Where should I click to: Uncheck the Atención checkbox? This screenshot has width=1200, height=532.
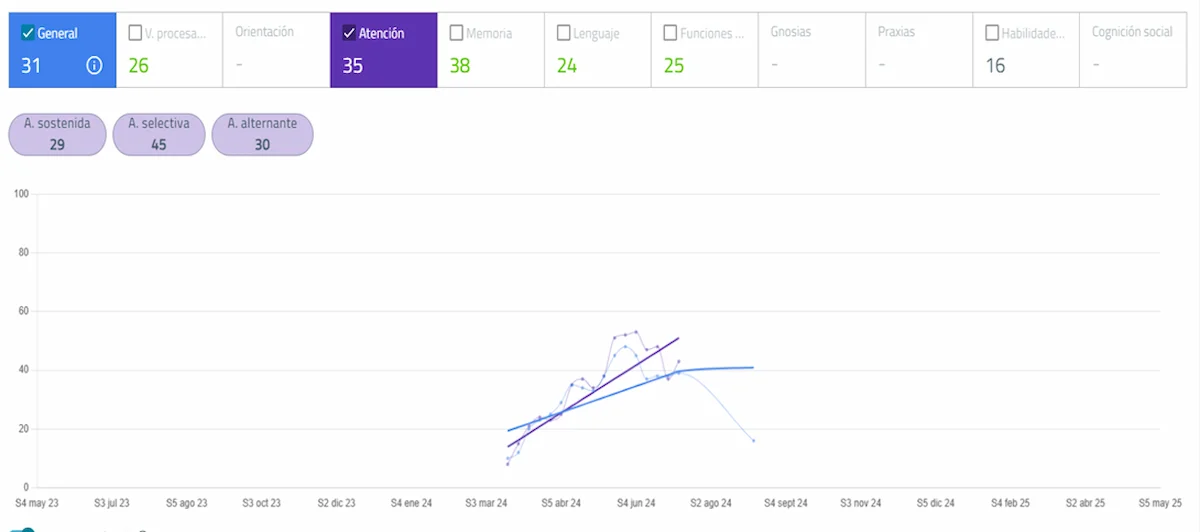349,33
